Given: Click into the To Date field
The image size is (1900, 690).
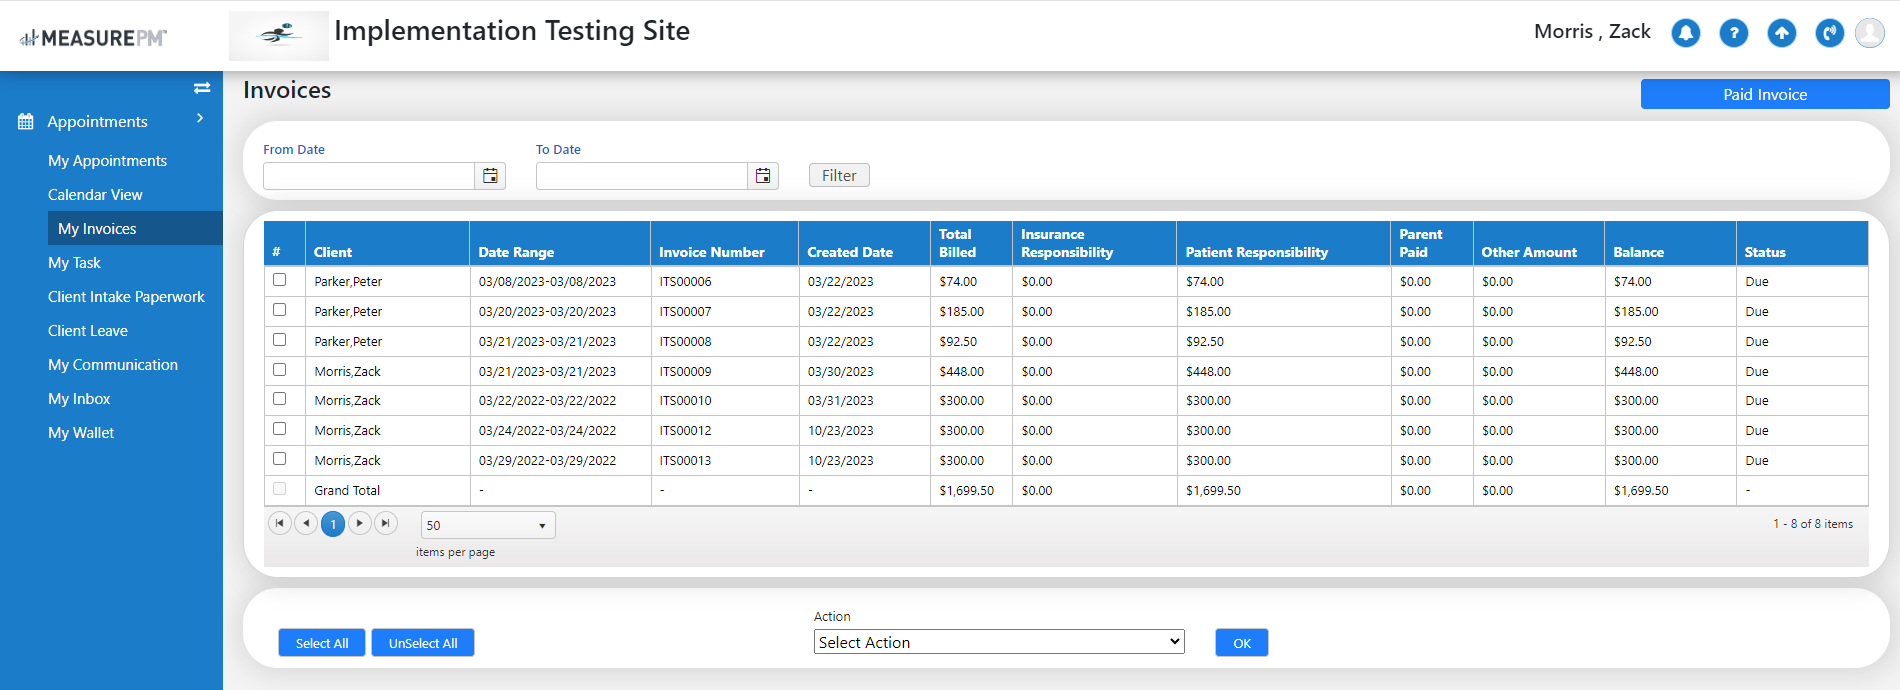Looking at the screenshot, I should point(642,176).
